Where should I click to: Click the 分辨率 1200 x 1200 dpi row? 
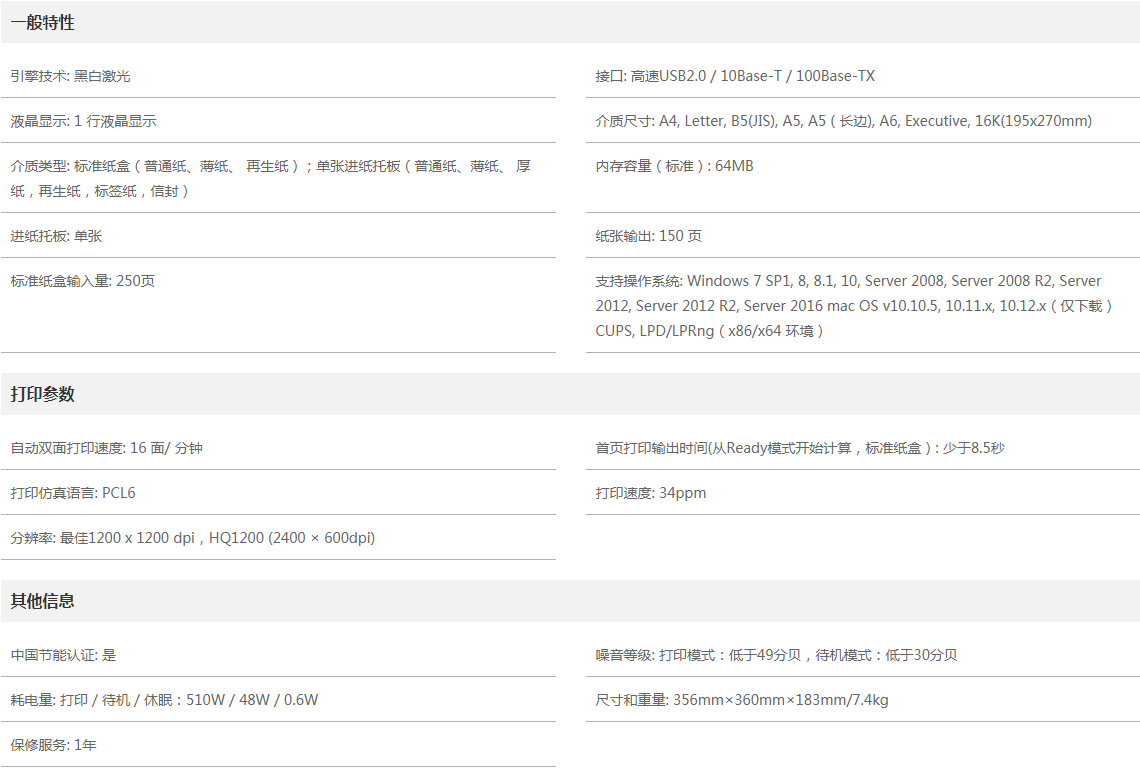193,538
